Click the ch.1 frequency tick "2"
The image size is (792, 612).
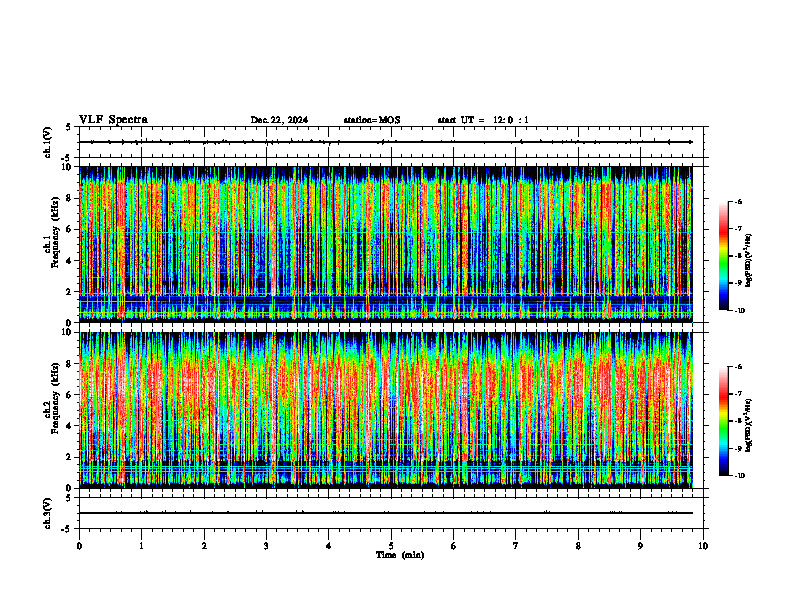pyautogui.click(x=69, y=292)
